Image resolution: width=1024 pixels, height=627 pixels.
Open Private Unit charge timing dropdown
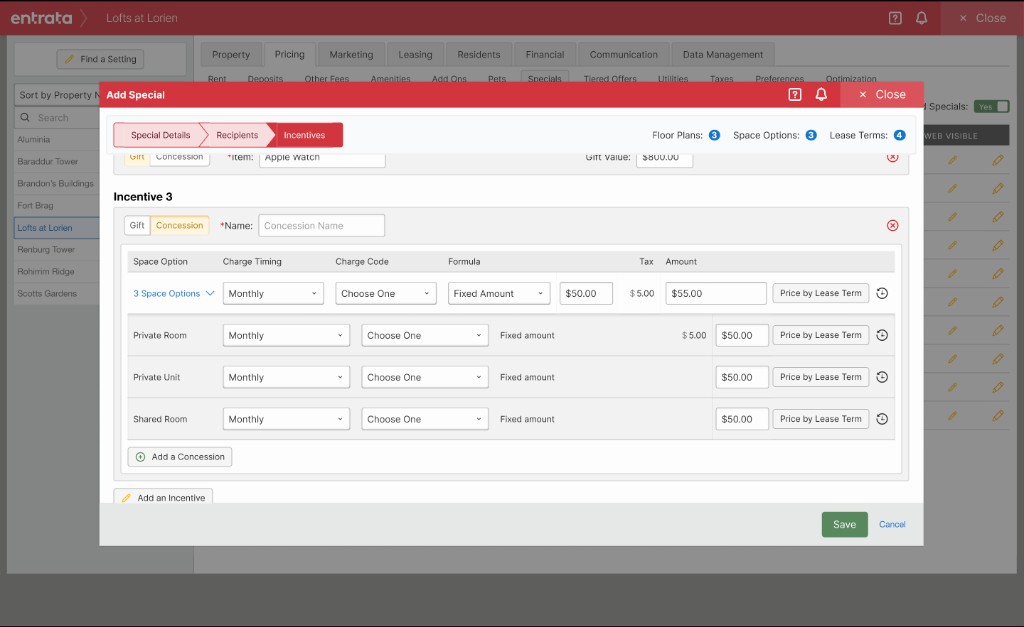[286, 377]
